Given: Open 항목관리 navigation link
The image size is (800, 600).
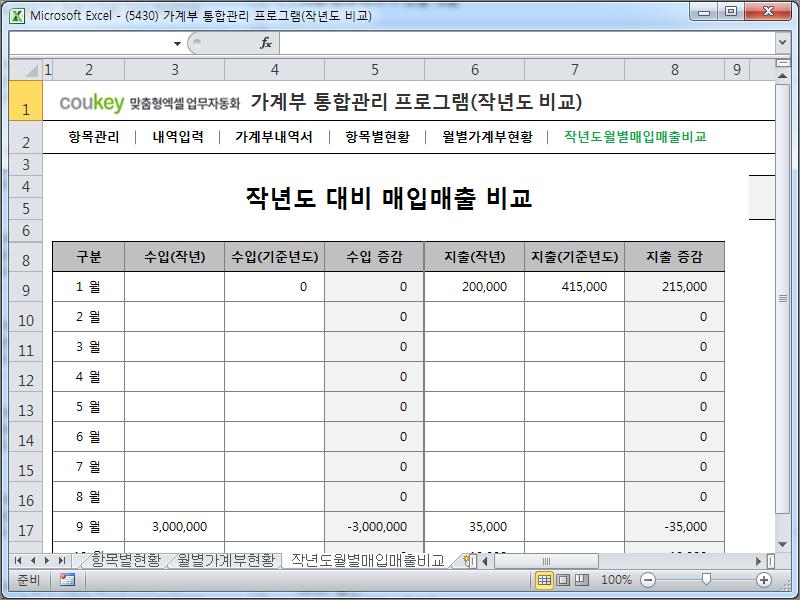Looking at the screenshot, I should (x=94, y=137).
